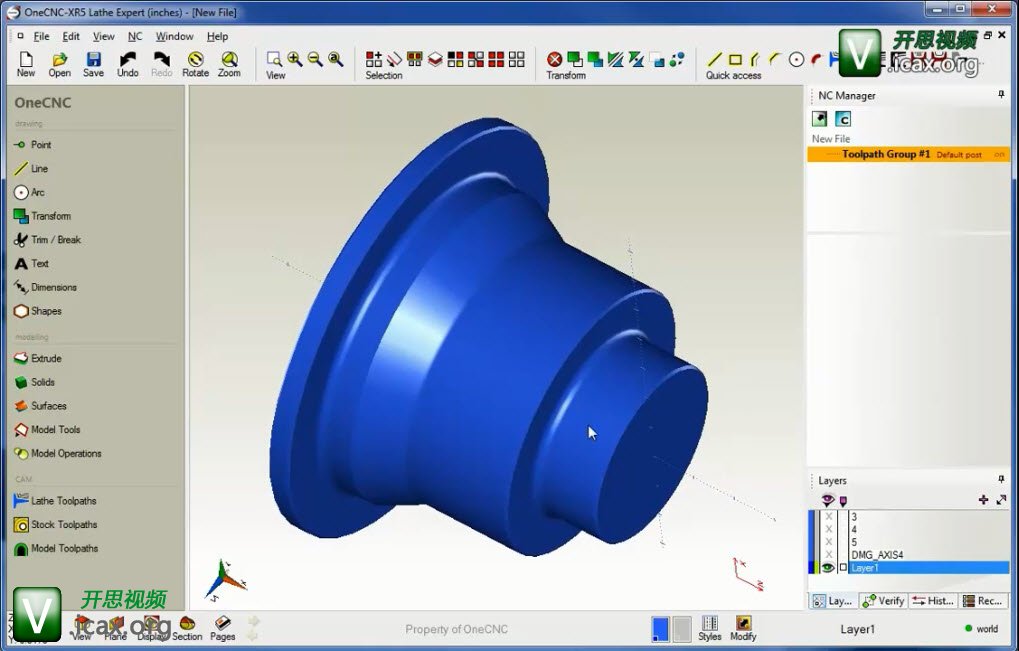Click the purple marker header in Layers

pyautogui.click(x=844, y=500)
